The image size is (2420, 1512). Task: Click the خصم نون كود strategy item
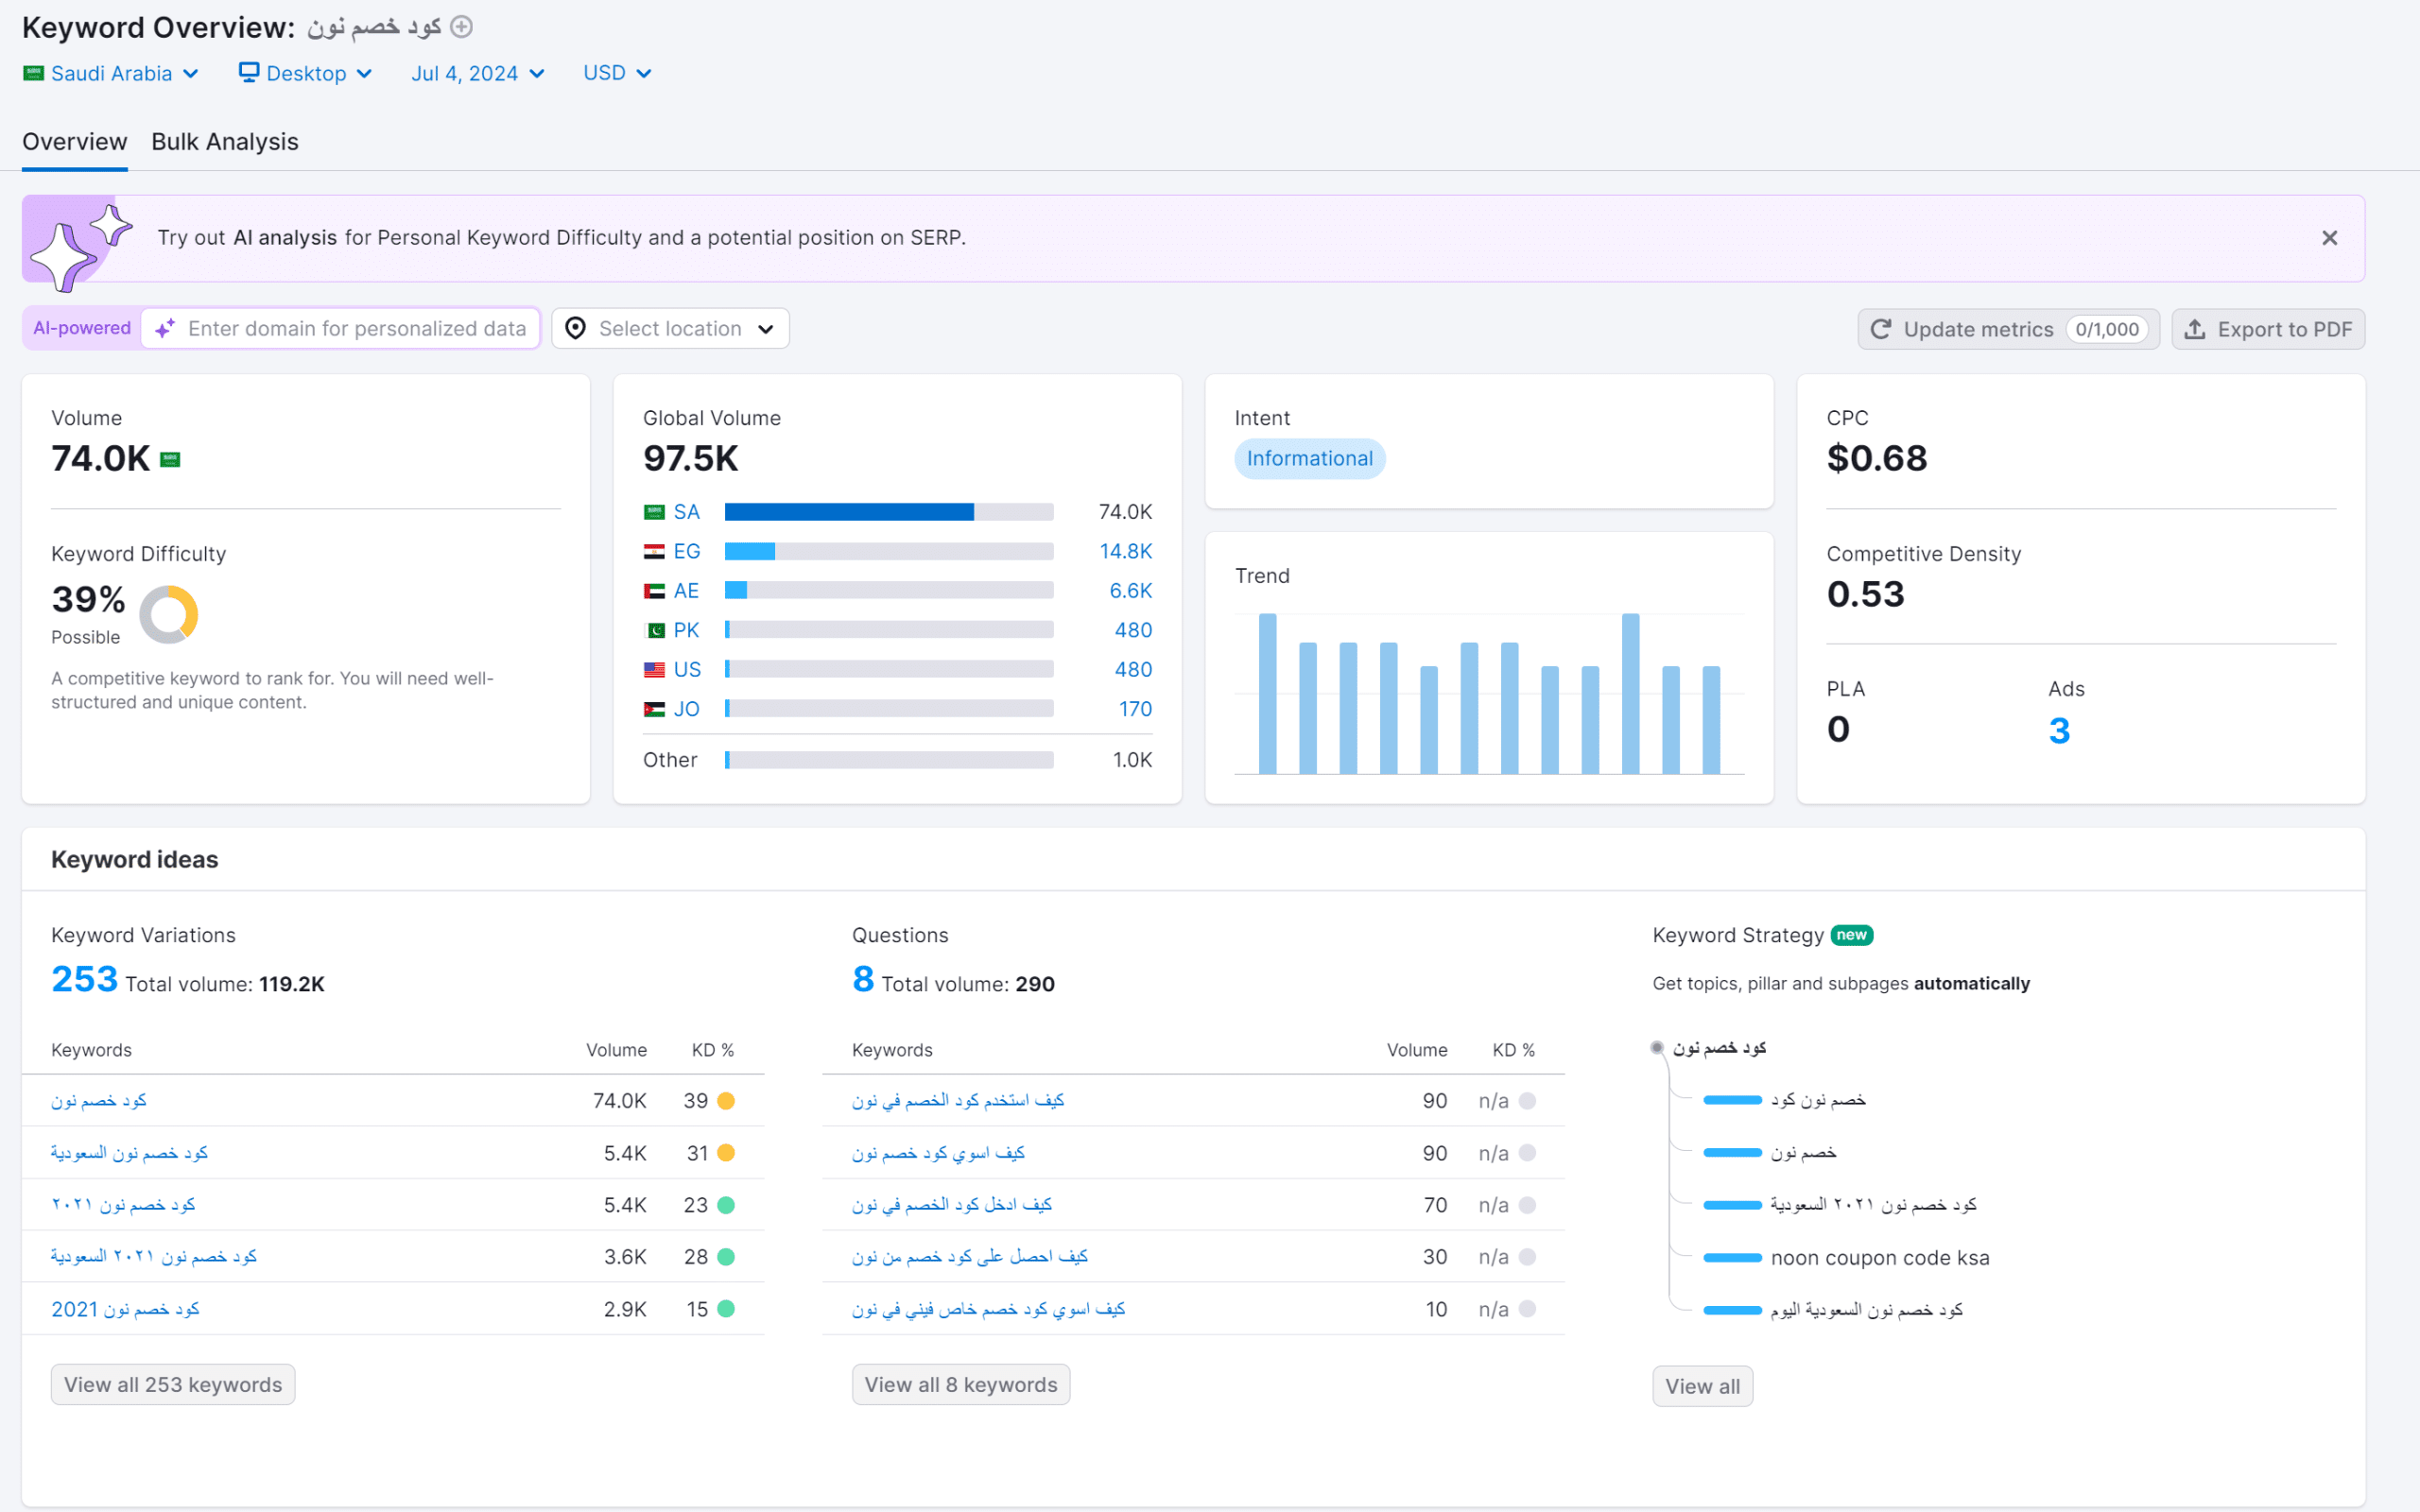pyautogui.click(x=1818, y=1100)
